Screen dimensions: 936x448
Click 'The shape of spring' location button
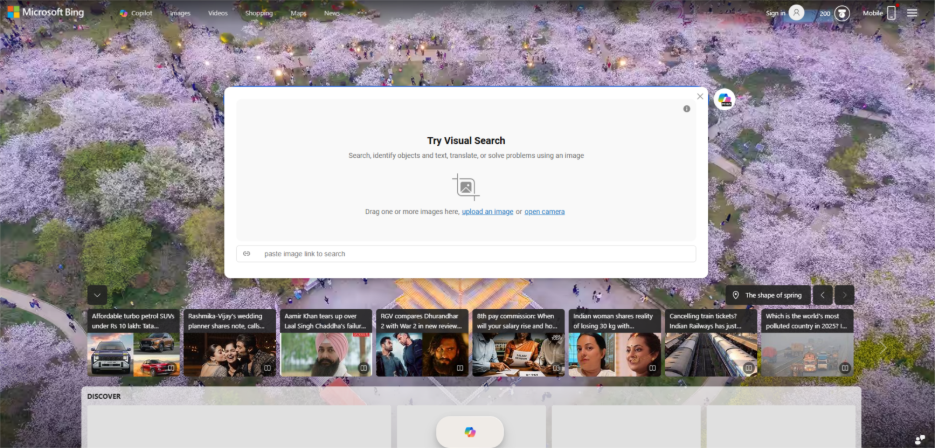coord(768,295)
